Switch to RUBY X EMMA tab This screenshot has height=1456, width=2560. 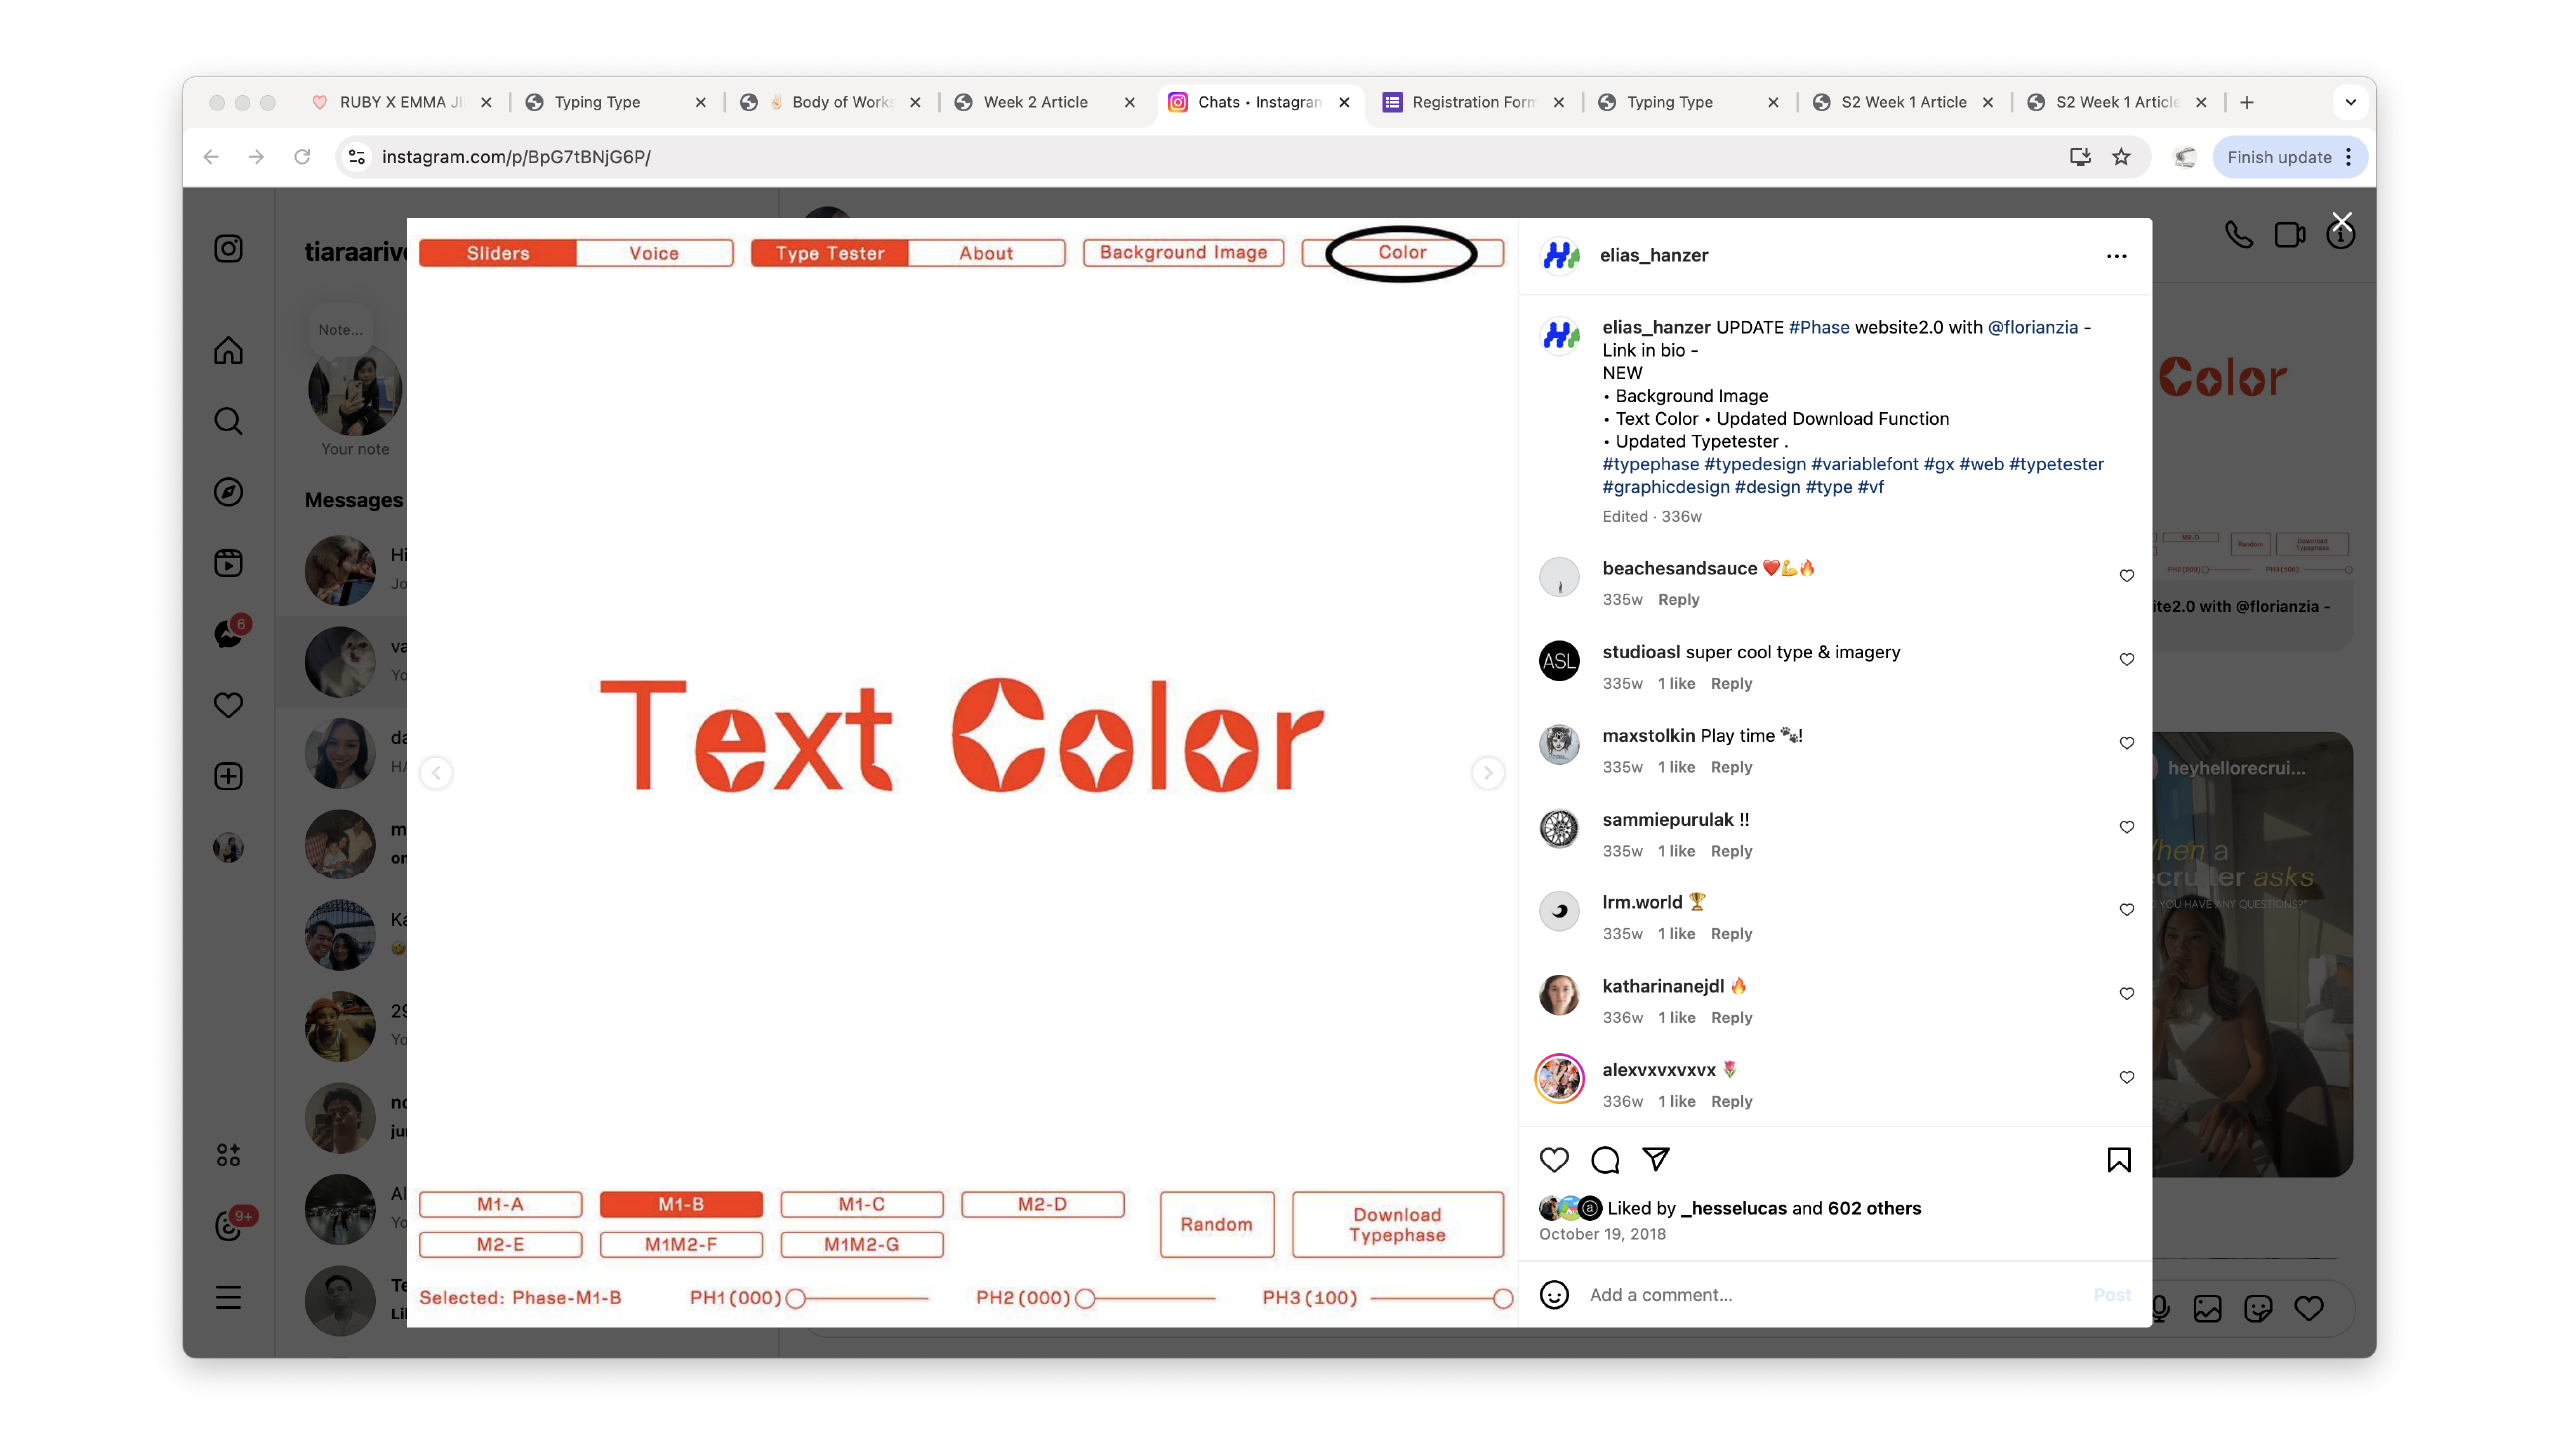(401, 102)
